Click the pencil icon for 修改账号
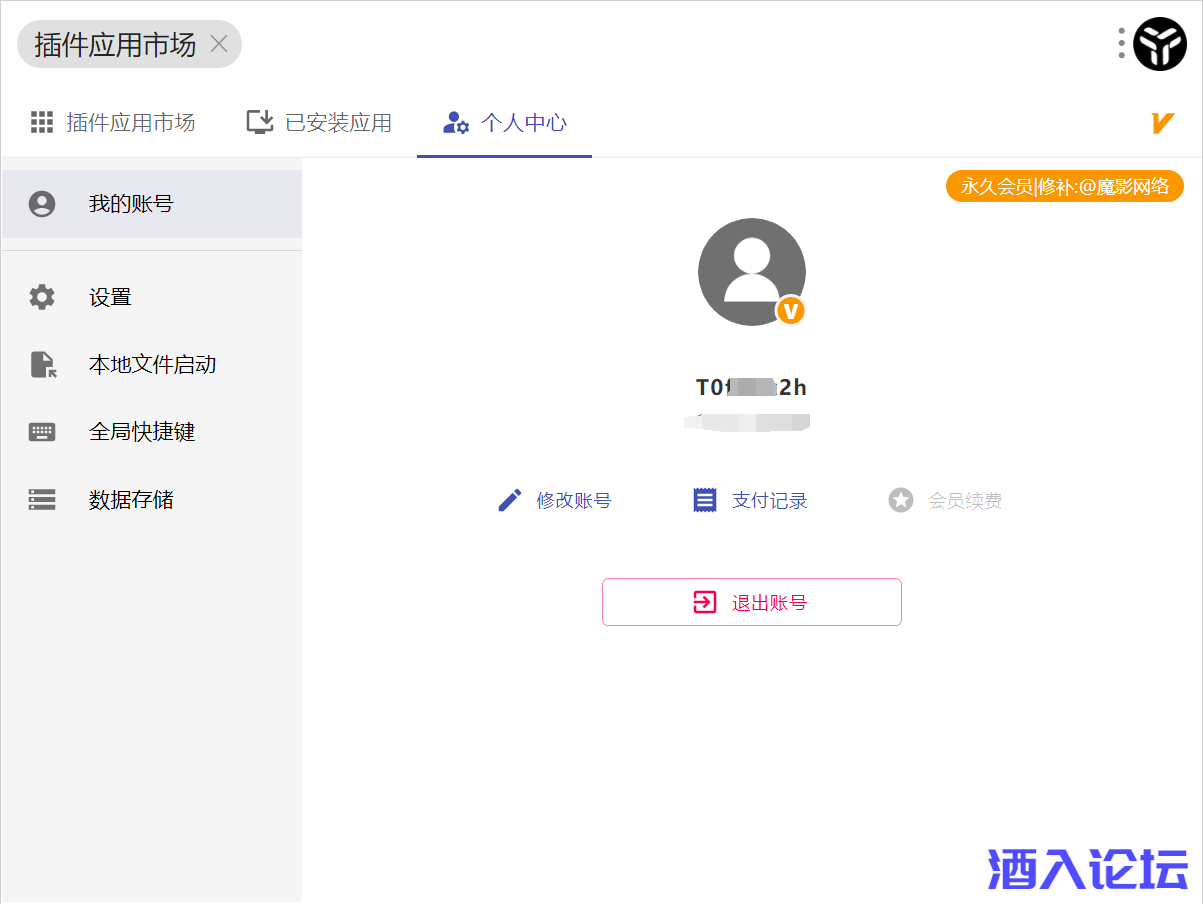 510,500
